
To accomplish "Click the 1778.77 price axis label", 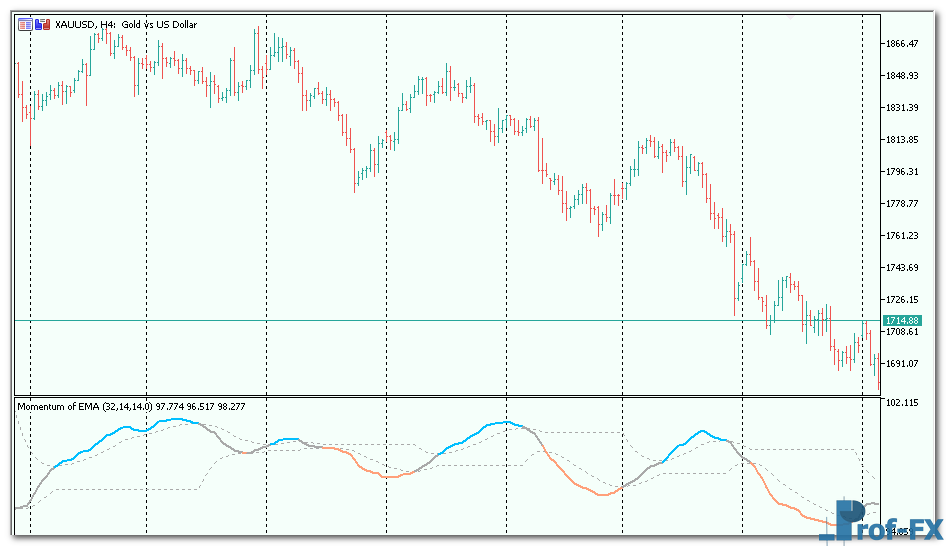I will click(901, 204).
